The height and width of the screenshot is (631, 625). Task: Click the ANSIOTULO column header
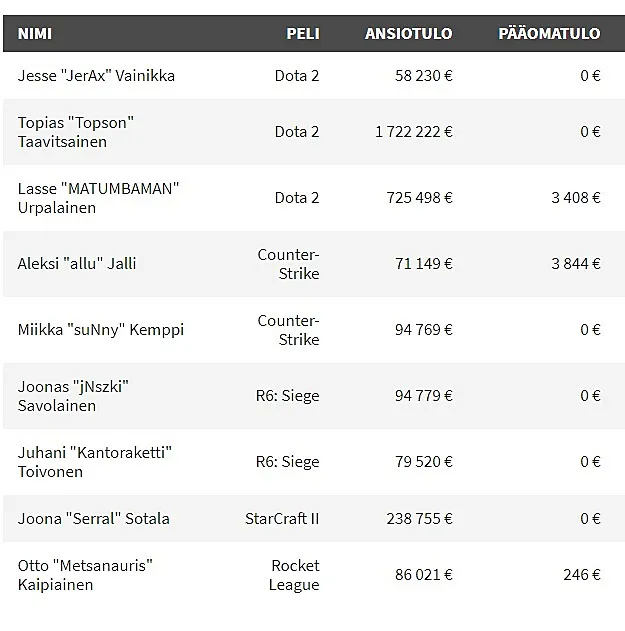pyautogui.click(x=408, y=33)
